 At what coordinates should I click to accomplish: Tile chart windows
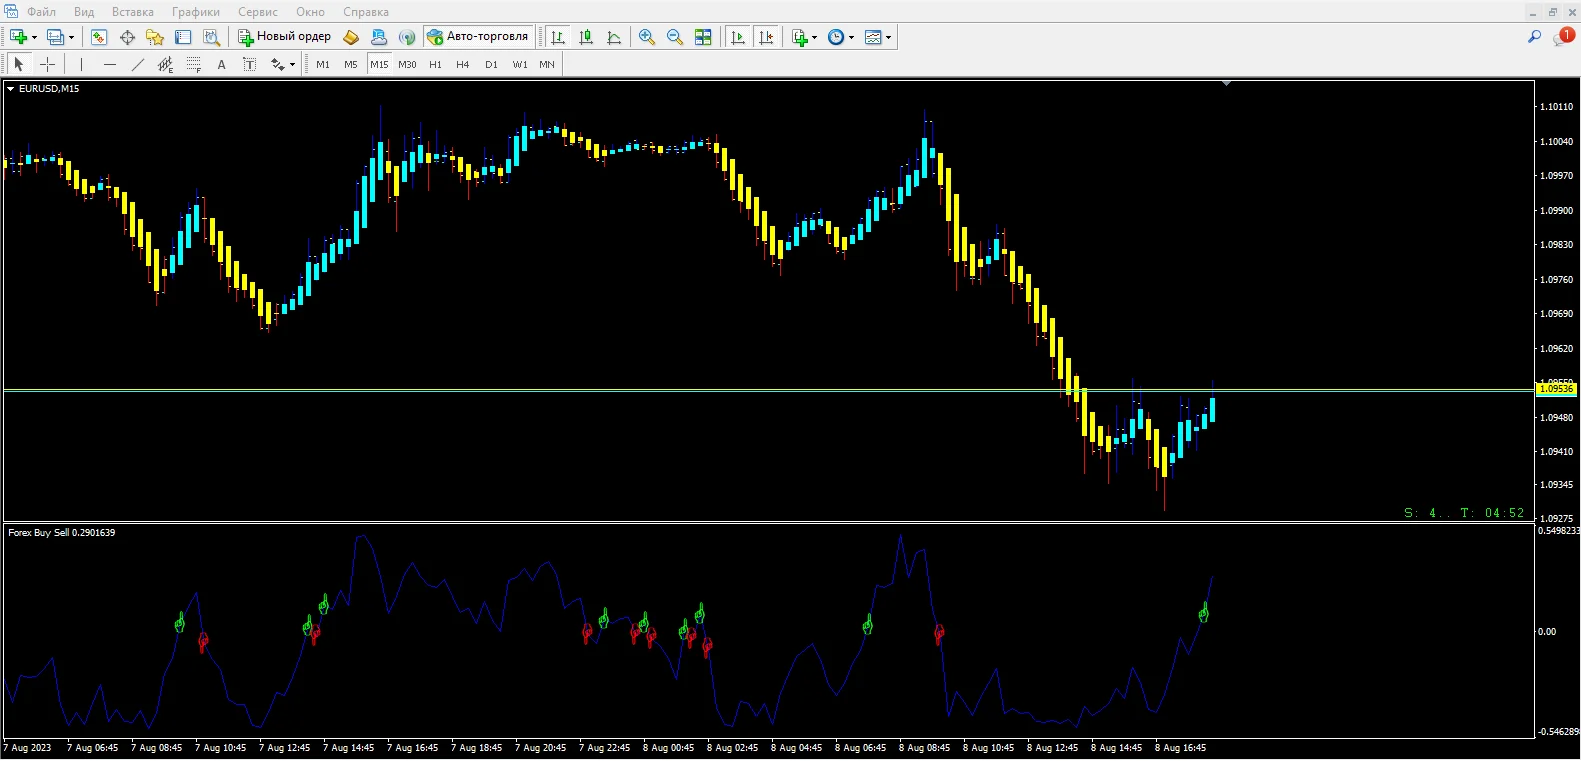(703, 37)
